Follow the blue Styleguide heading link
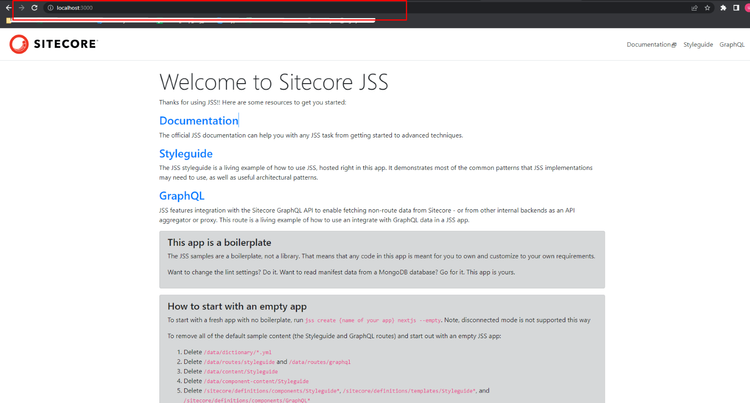 pos(186,153)
